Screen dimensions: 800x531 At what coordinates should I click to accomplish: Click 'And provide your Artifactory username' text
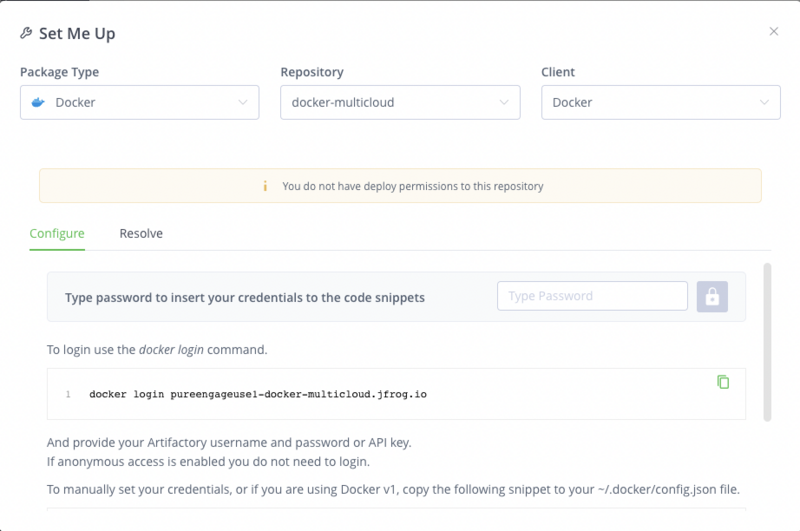tap(229, 442)
